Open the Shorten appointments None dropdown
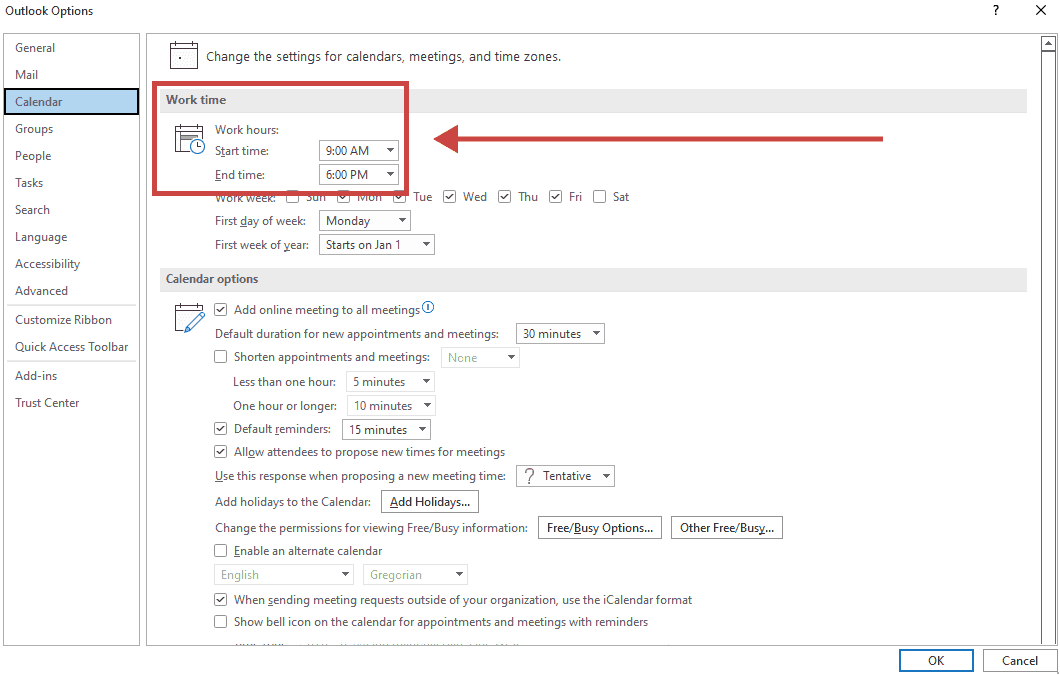 [x=481, y=358]
